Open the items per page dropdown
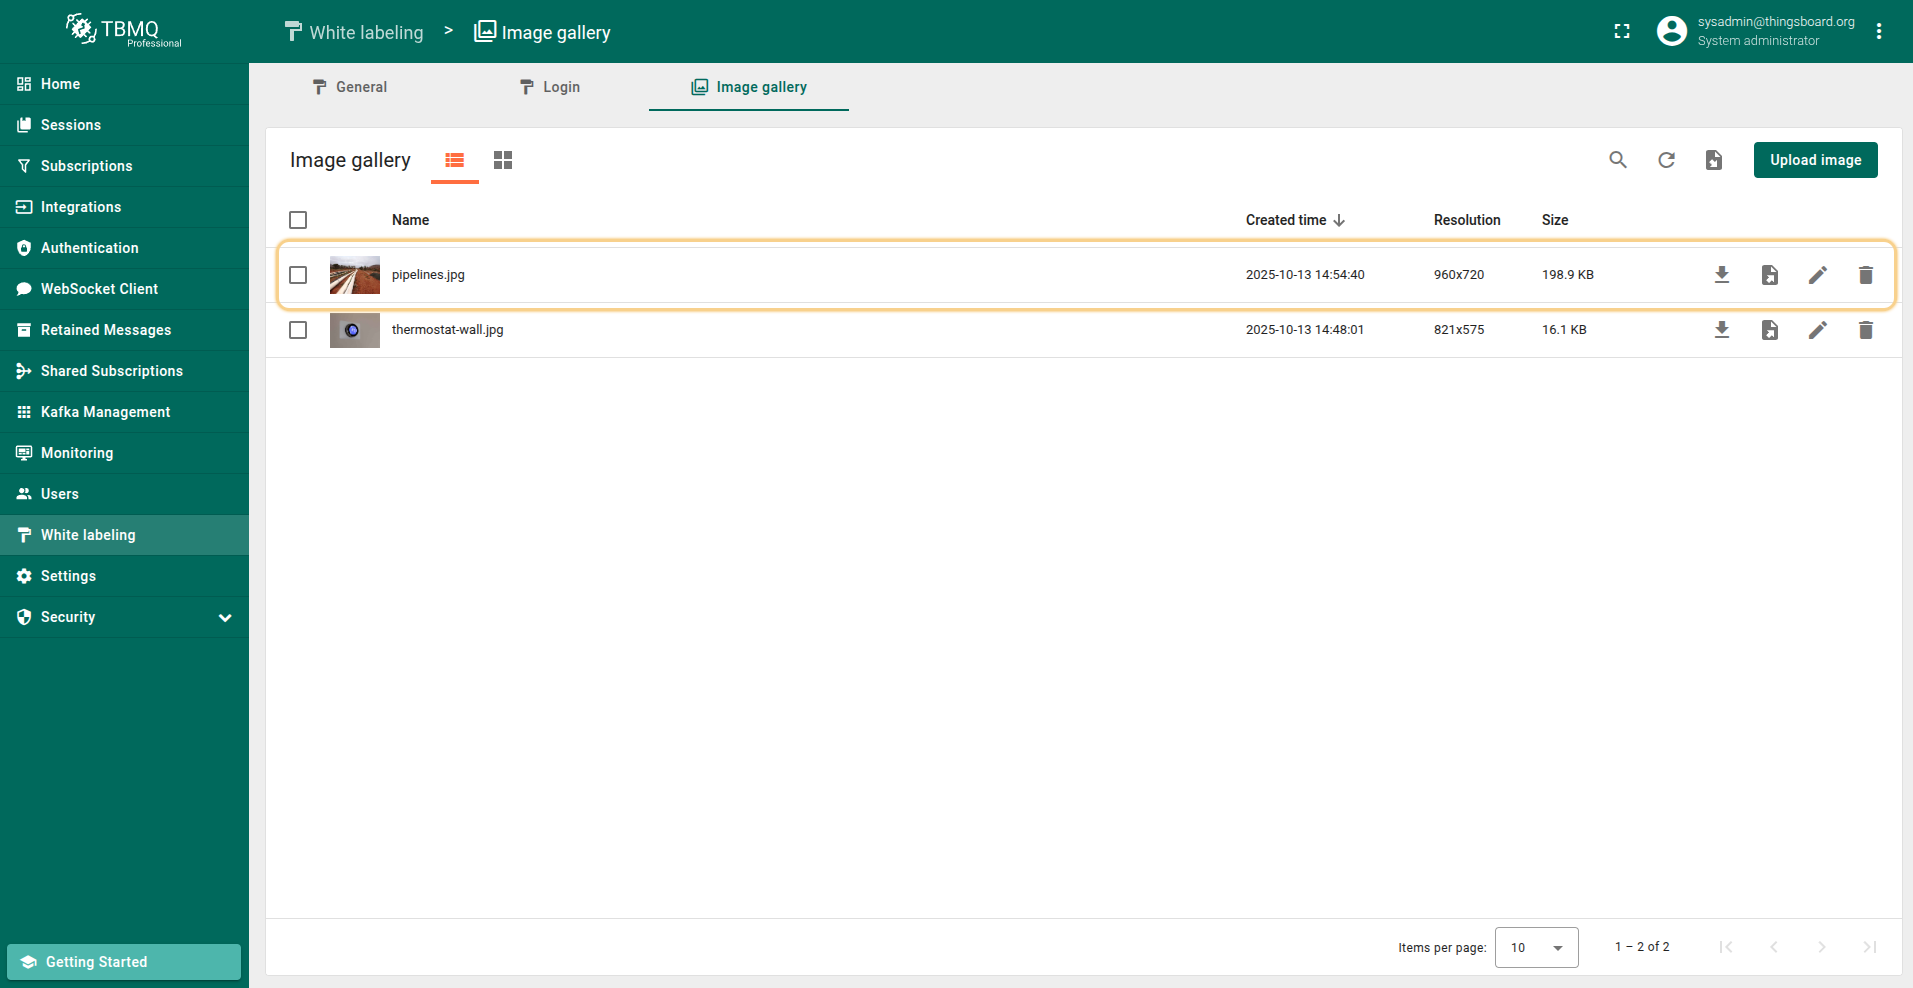The image size is (1913, 988). pos(1536,947)
